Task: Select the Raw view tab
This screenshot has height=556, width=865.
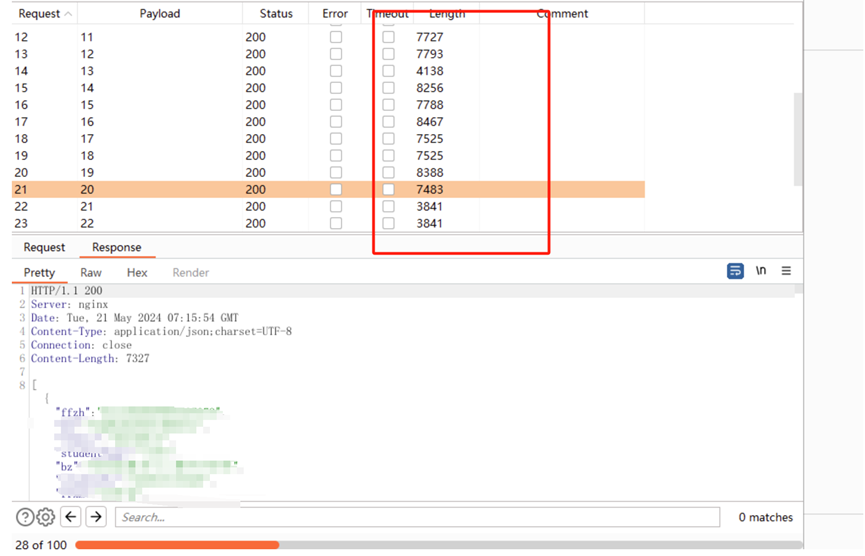Action: 90,272
